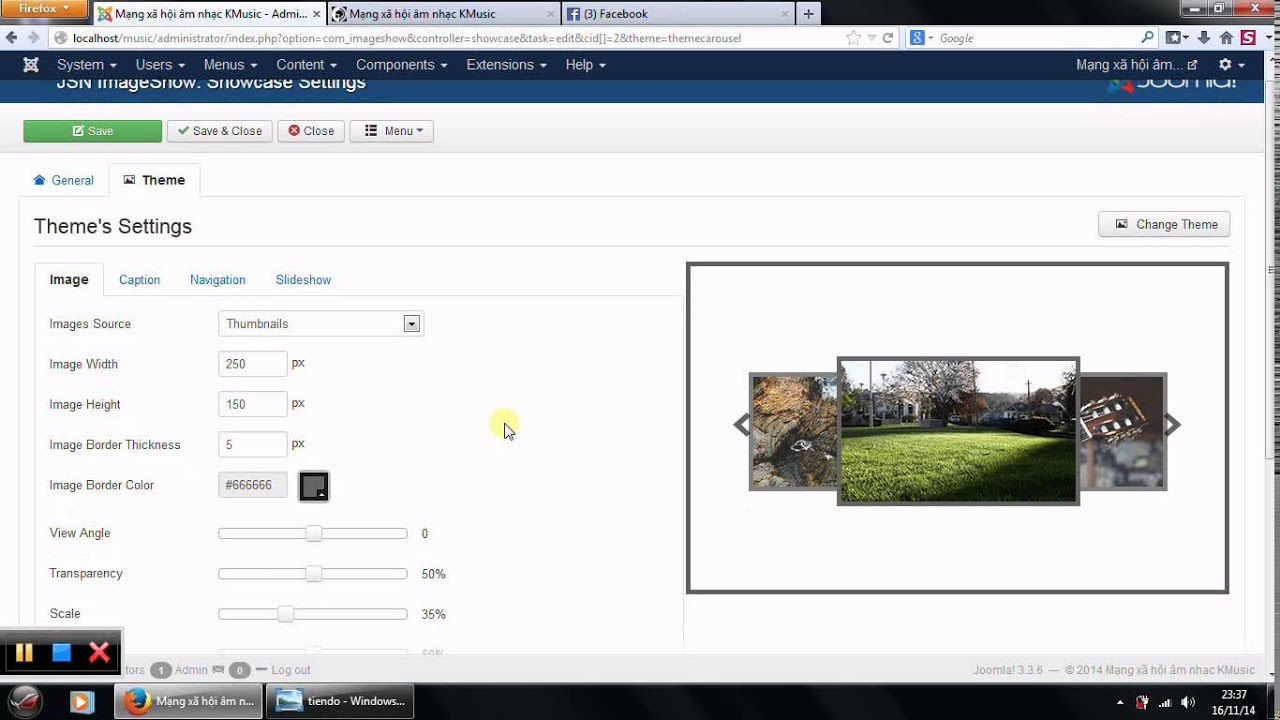Viewport: 1280px width, 720px height.
Task: Bookmark page with star icon in address bar
Action: 853,38
